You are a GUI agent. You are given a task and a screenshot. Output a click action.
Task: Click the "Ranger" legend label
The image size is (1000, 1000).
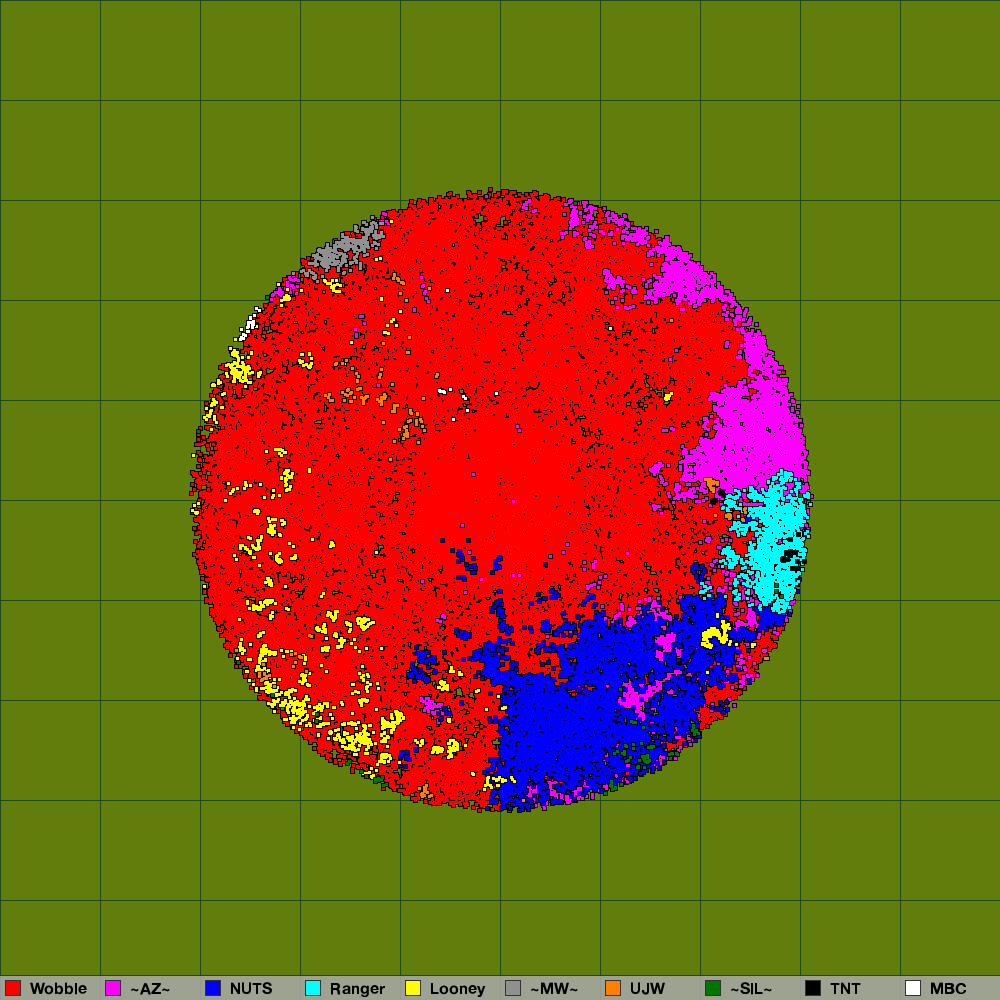tap(357, 989)
